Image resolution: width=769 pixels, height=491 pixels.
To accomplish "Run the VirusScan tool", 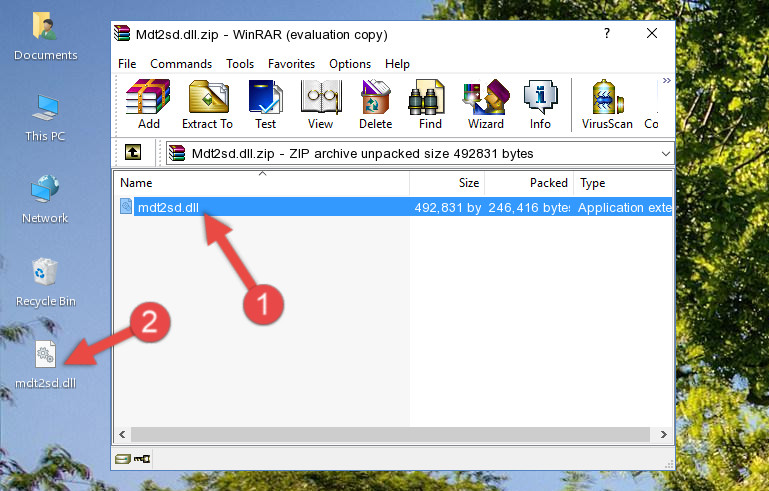I will coord(607,104).
